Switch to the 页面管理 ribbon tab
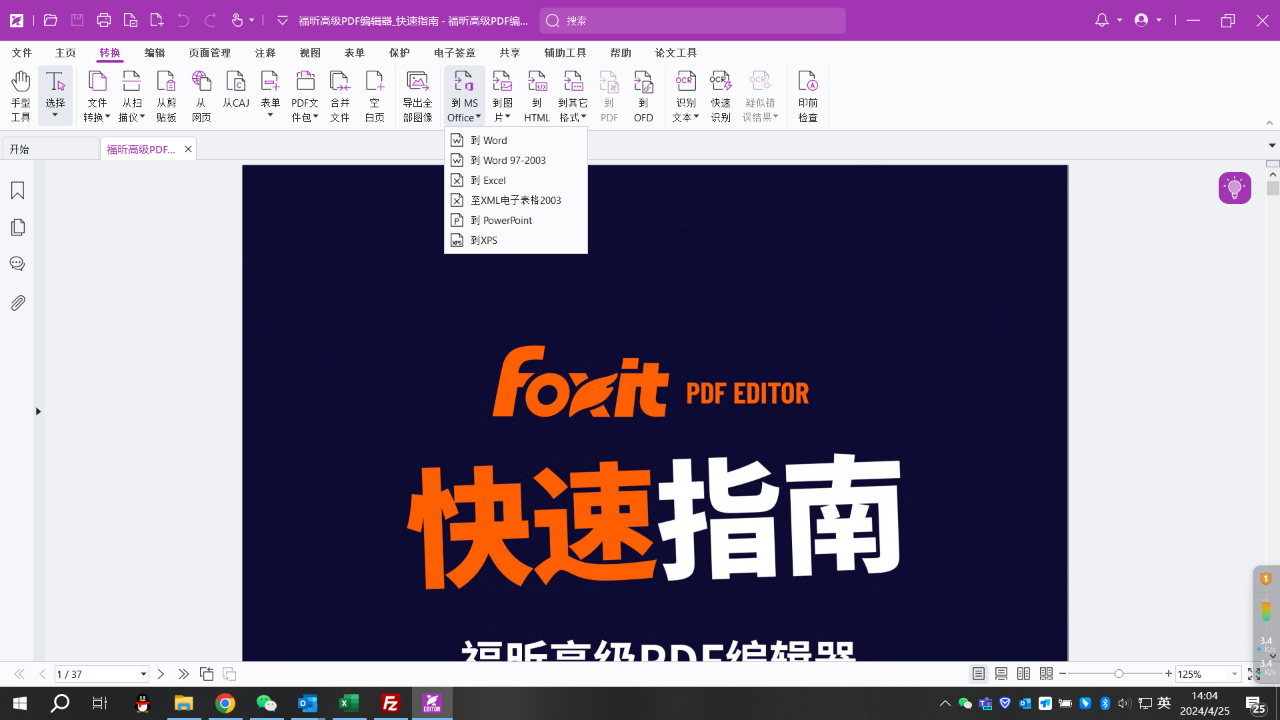Viewport: 1280px width, 720px height. point(207,53)
